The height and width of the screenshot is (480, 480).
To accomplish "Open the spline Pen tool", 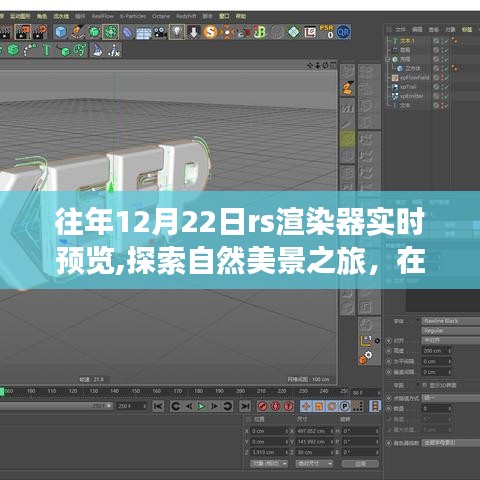I will click(77, 32).
